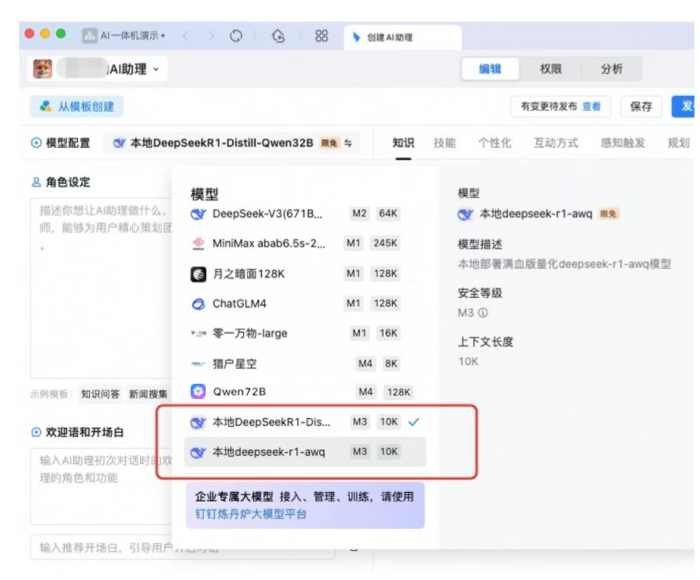The width and height of the screenshot is (700, 580).
Task: Select the MiniMax abab6.5s model icon
Action: coord(198,243)
